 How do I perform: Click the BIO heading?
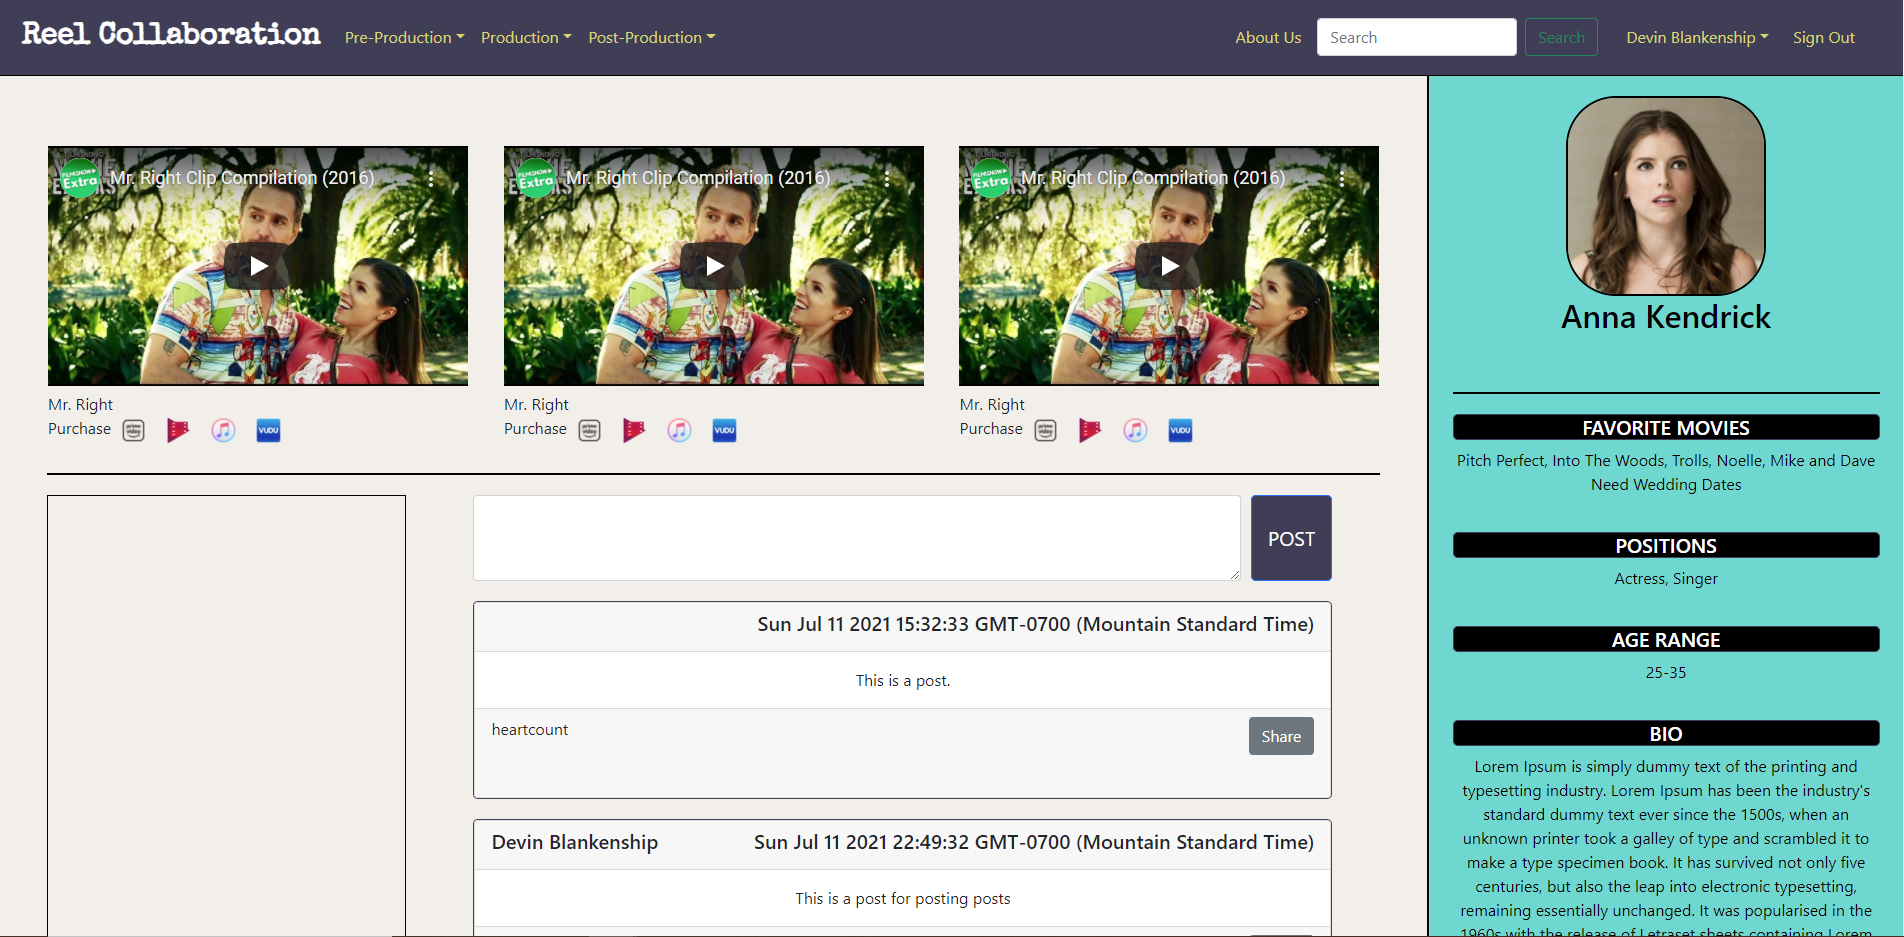pyautogui.click(x=1665, y=733)
